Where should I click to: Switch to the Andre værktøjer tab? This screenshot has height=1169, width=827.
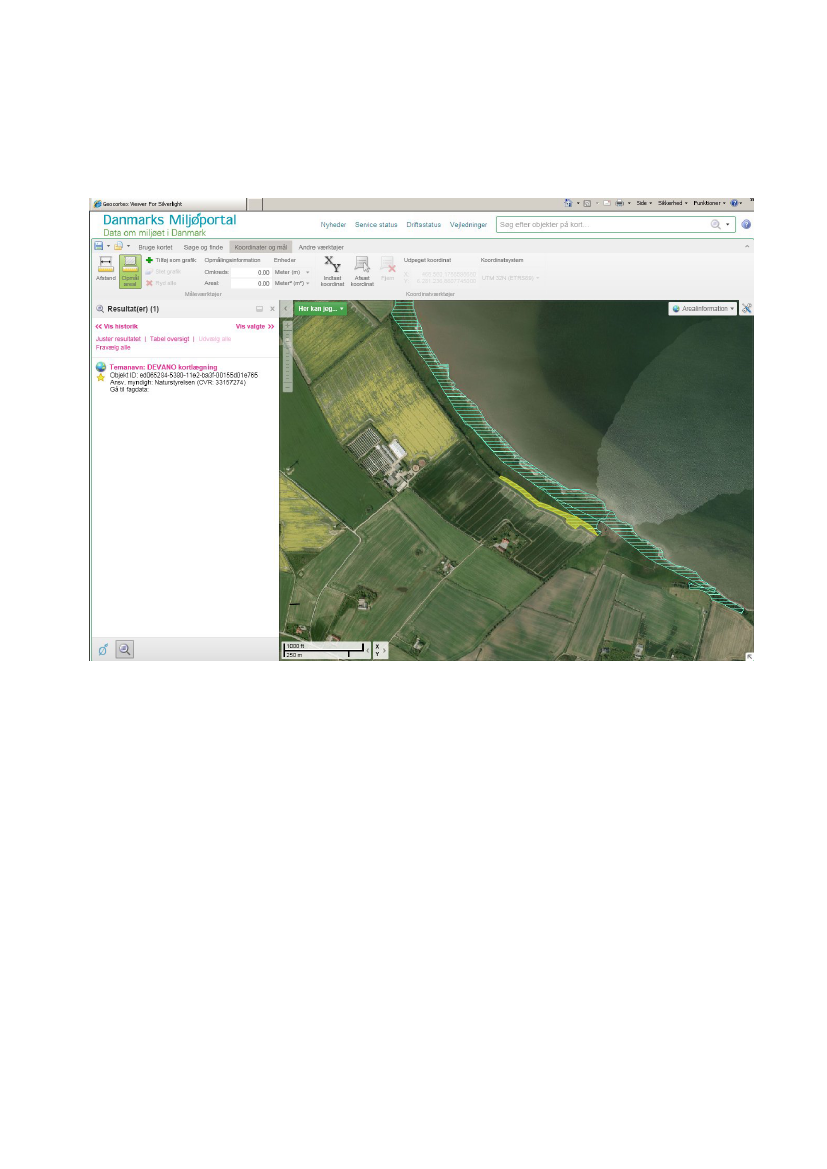pos(321,247)
